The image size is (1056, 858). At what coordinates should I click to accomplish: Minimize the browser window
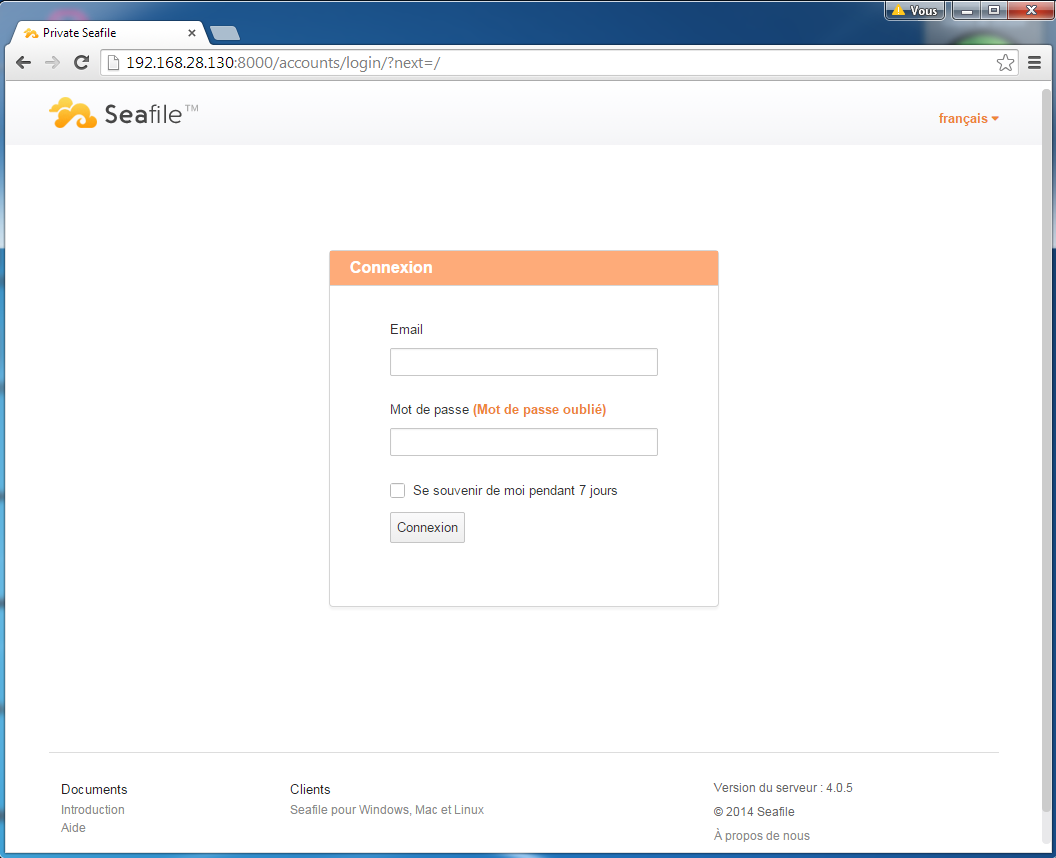pyautogui.click(x=967, y=10)
